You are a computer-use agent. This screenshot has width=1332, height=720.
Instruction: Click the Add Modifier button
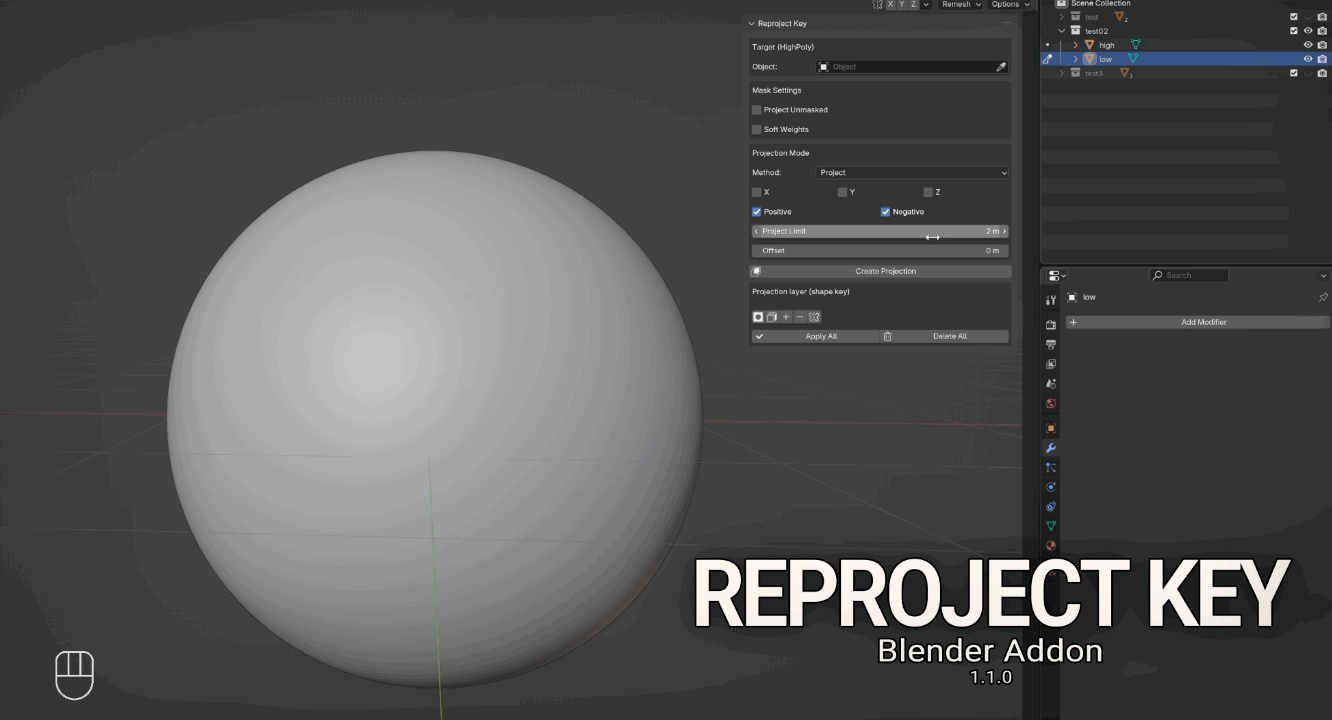[1197, 322]
